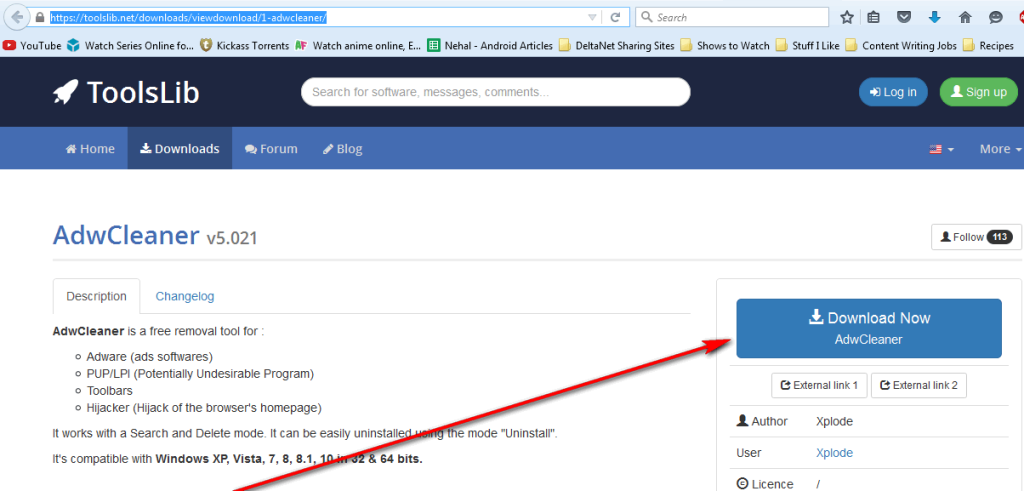Click the Pocket icon in toolbar
Viewport: 1024px width, 491px height.
904,18
